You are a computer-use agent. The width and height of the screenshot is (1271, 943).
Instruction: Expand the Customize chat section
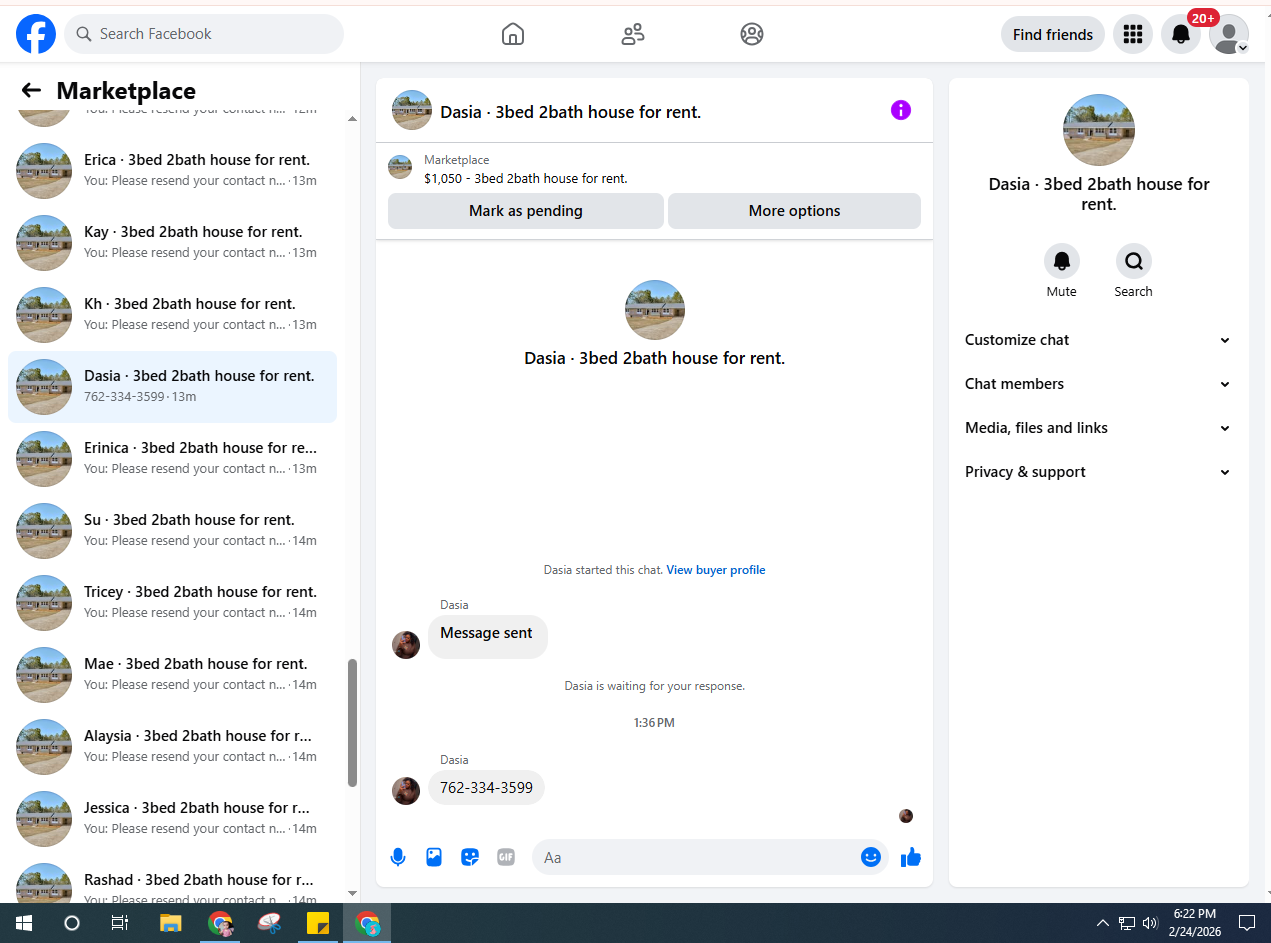point(1099,340)
